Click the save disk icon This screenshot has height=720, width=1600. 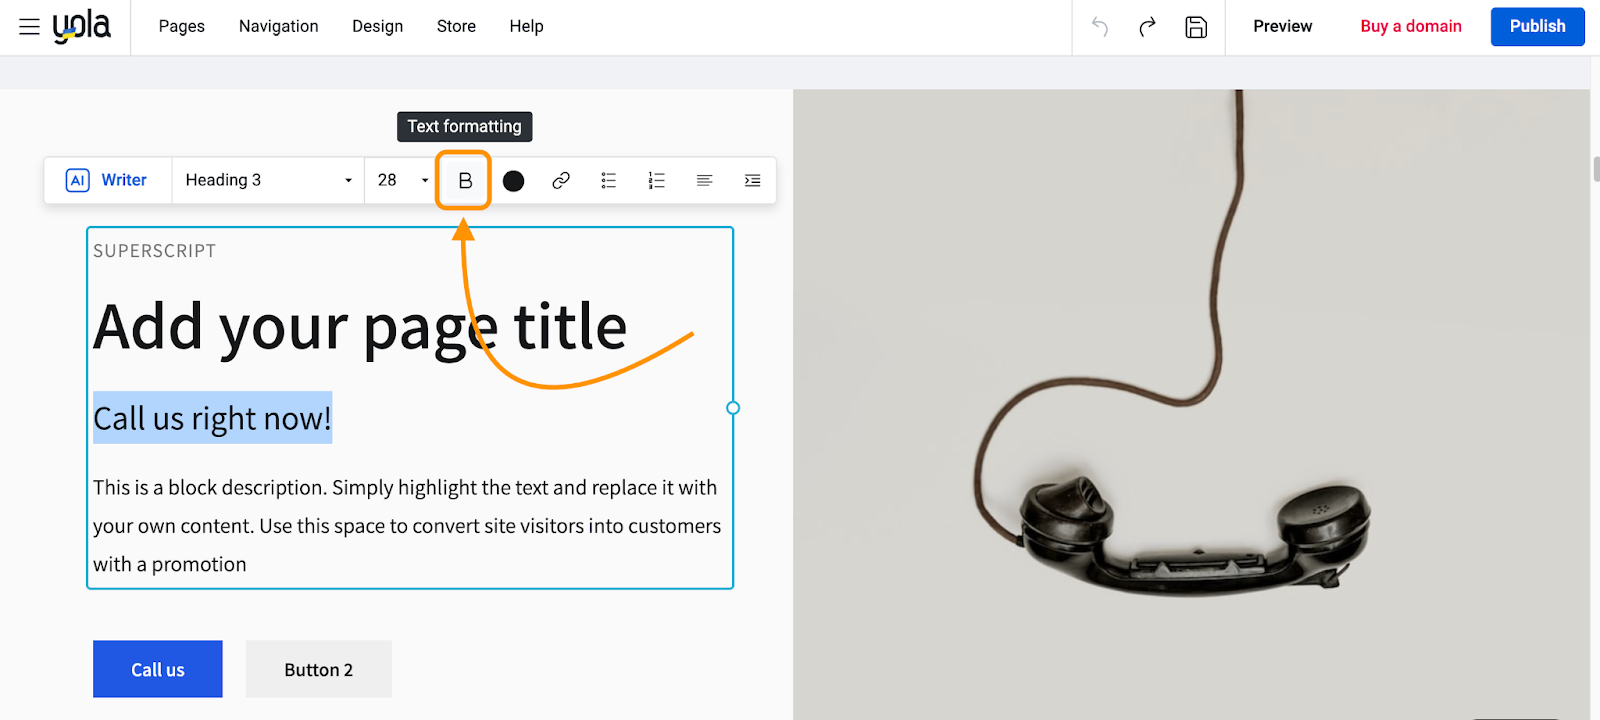[1196, 27]
